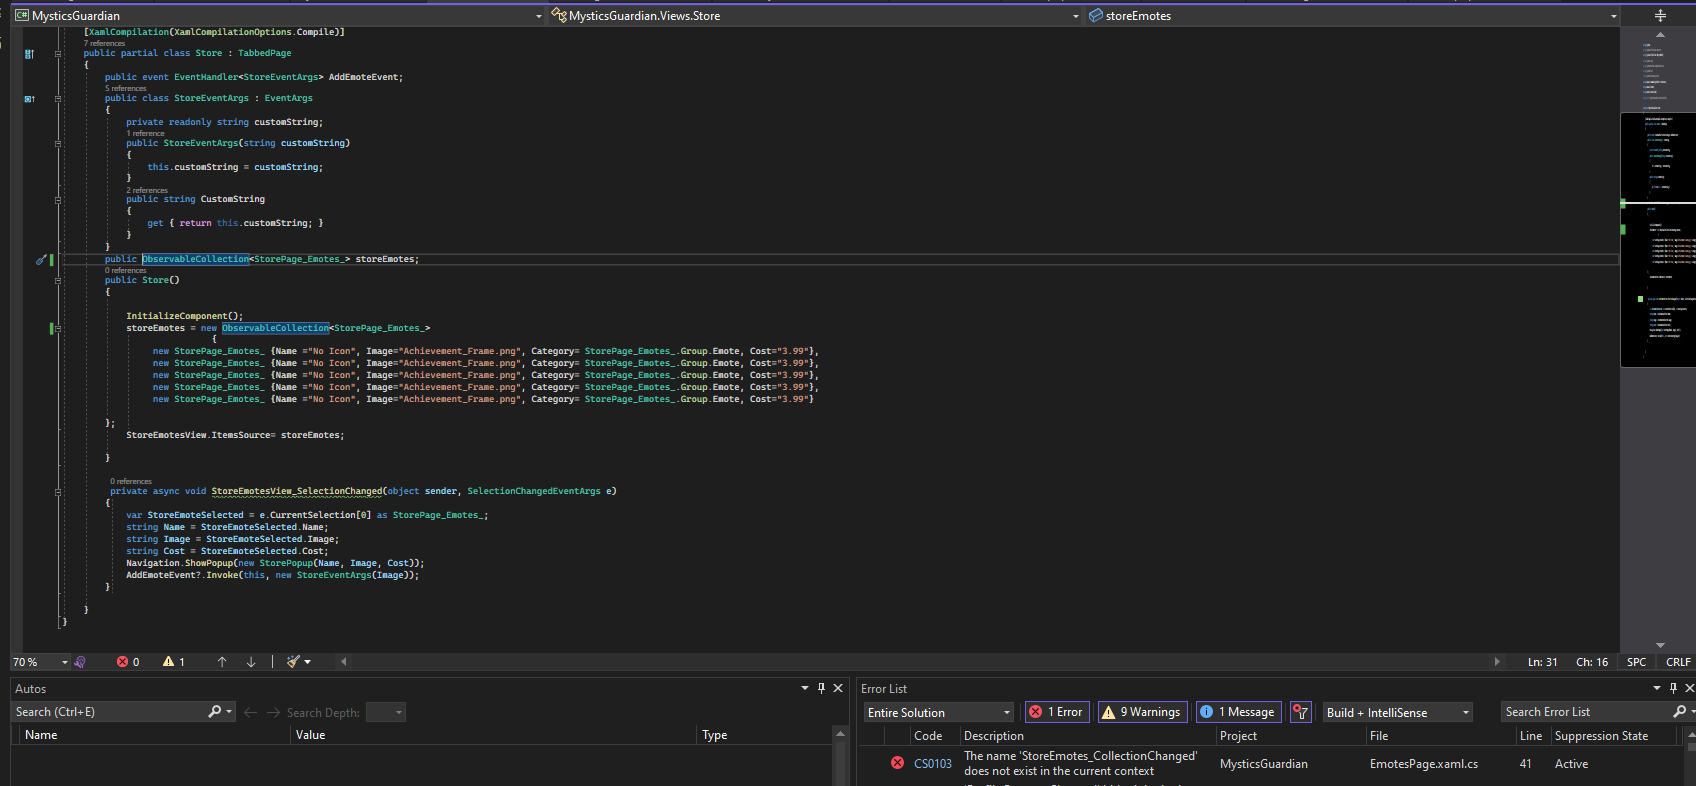Viewport: 1696px width, 786px height.
Task: Open the Build + IntelliSense dropdown
Action: coord(1398,712)
